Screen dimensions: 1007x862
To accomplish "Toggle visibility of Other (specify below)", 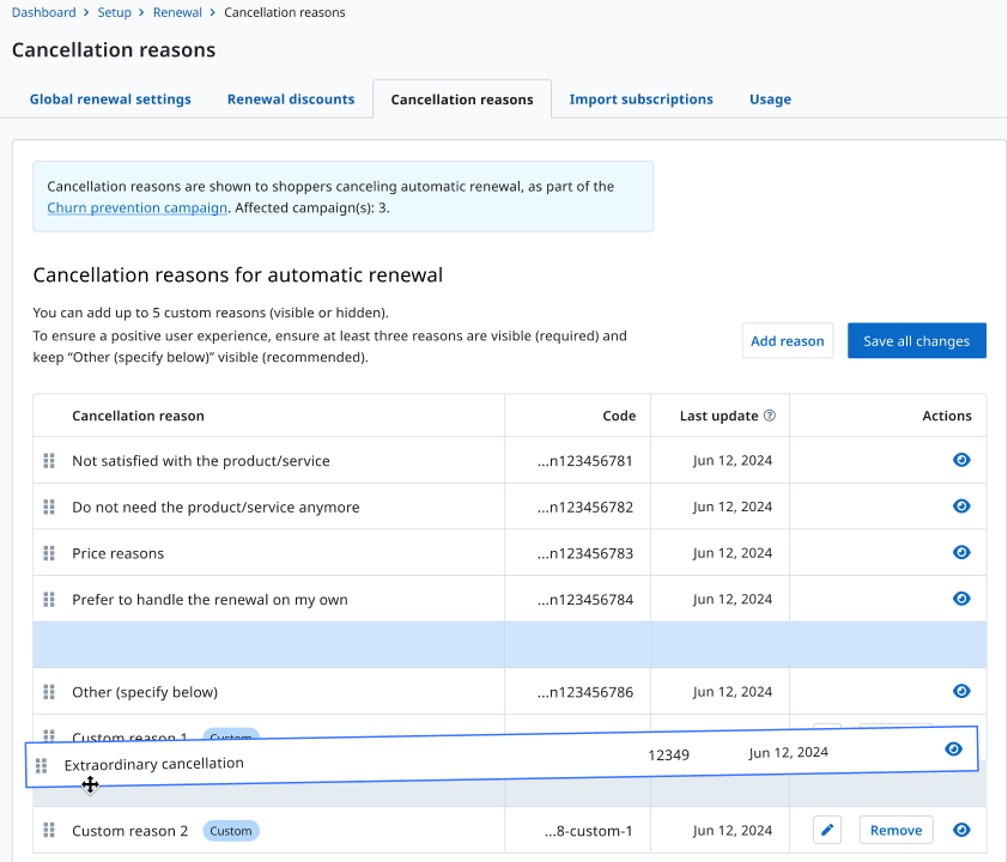I will pos(961,691).
